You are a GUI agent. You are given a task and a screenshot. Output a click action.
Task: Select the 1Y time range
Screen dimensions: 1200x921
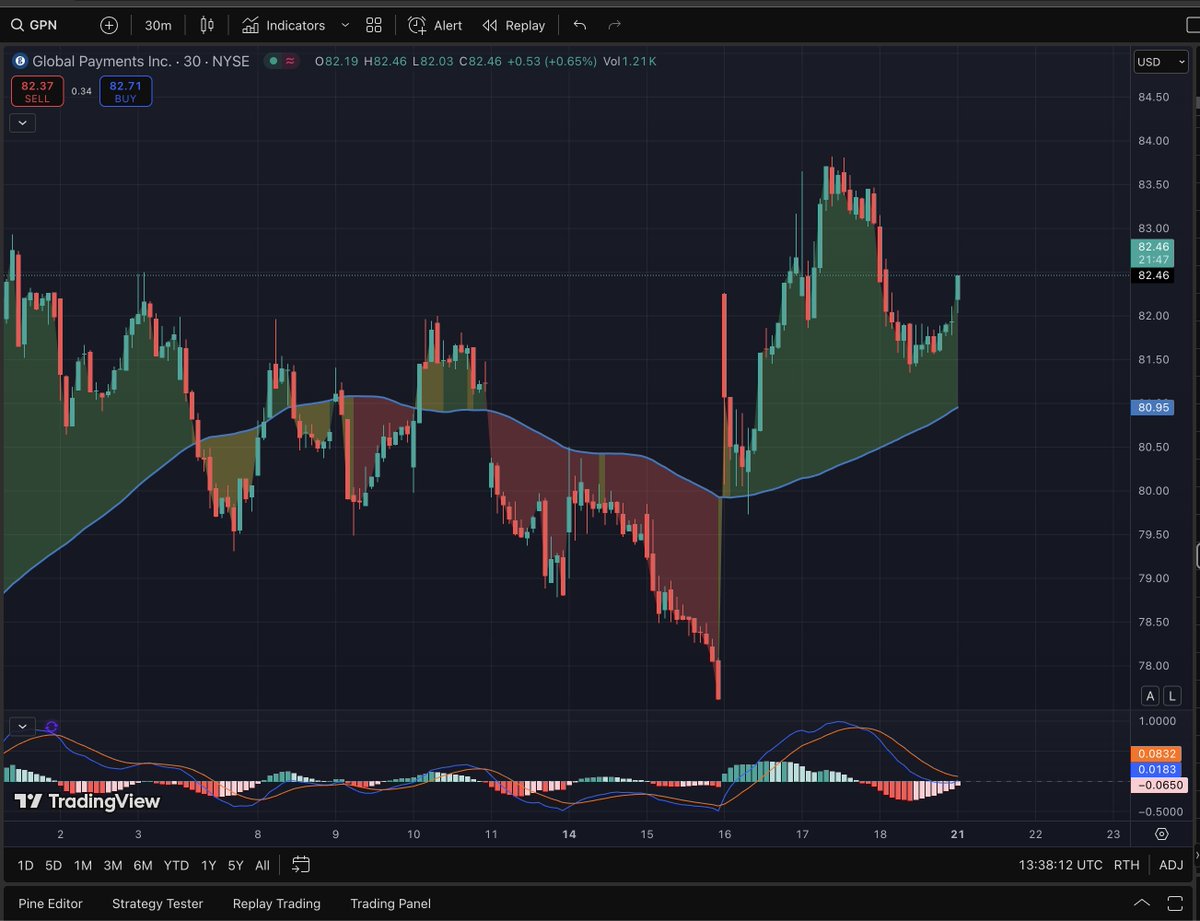tap(208, 865)
